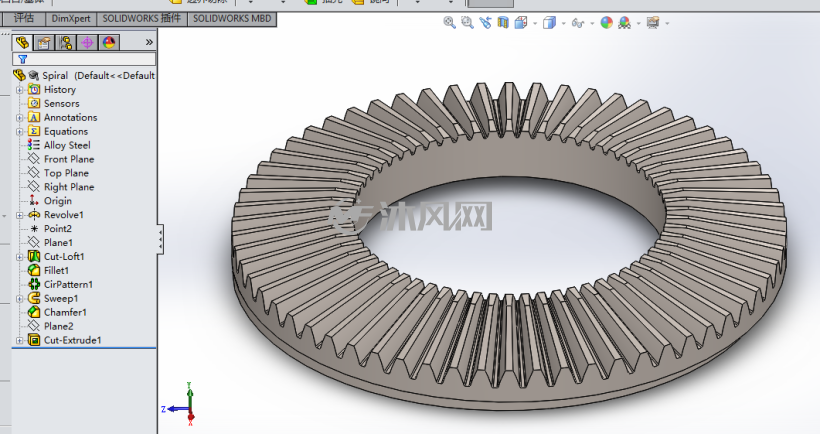
Task: Open the SOLIDWORKS 插件 tab
Action: (x=141, y=19)
